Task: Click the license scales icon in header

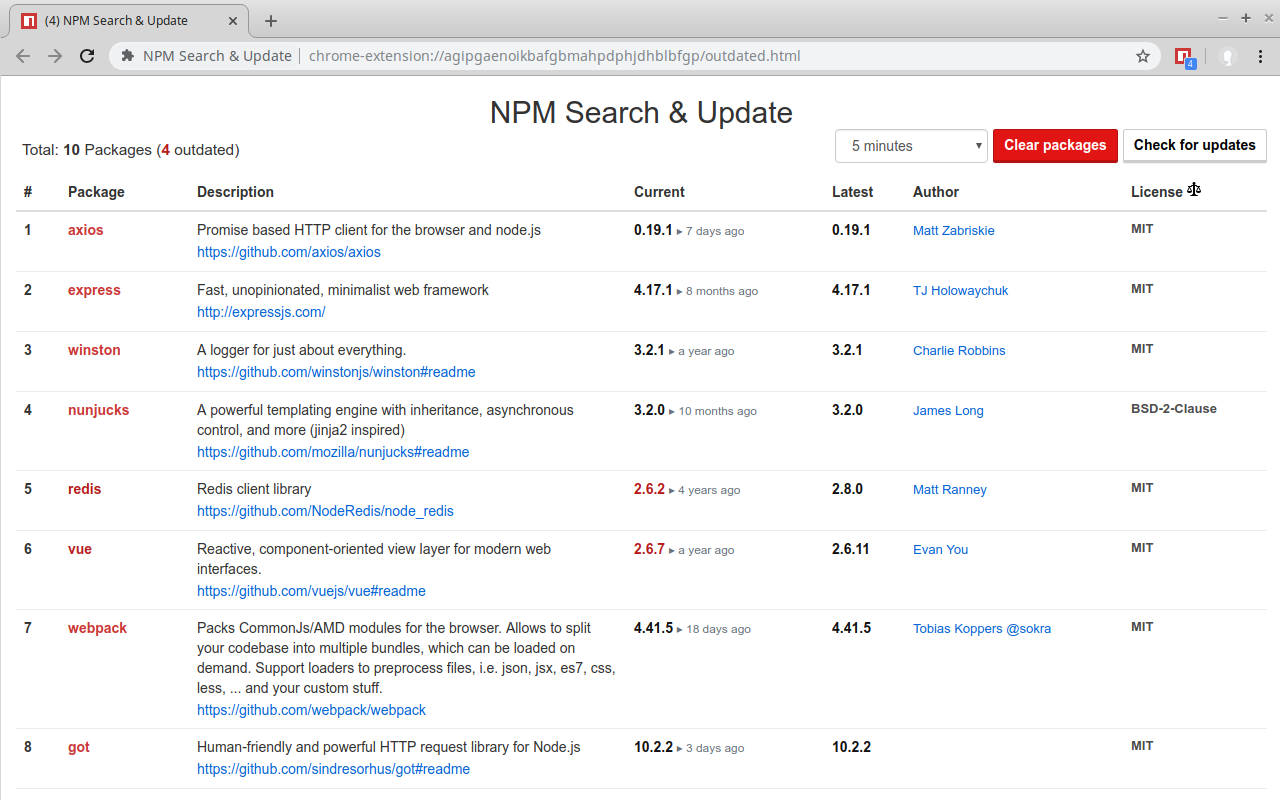Action: [1194, 190]
